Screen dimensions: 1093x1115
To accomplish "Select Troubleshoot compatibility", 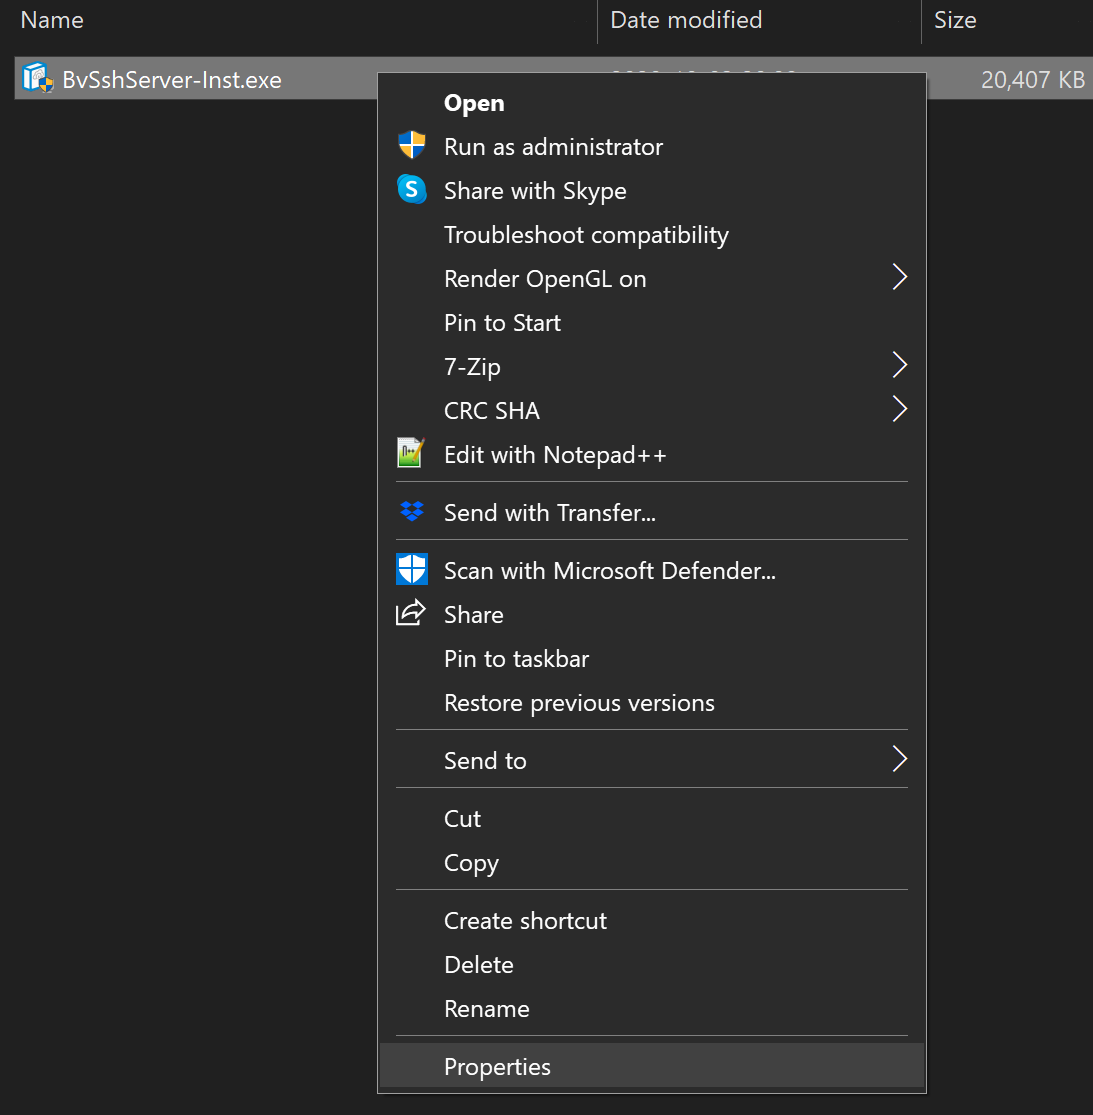I will point(586,234).
